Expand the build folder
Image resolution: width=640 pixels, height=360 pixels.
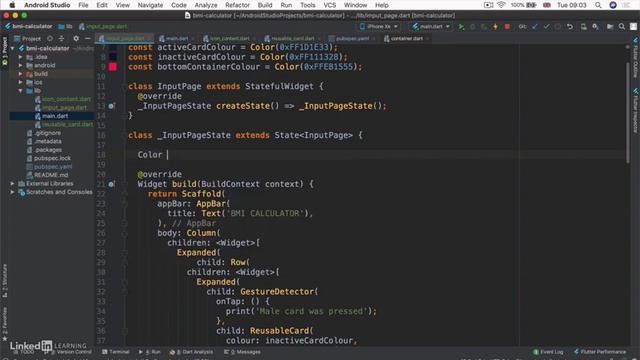[x=20, y=74]
